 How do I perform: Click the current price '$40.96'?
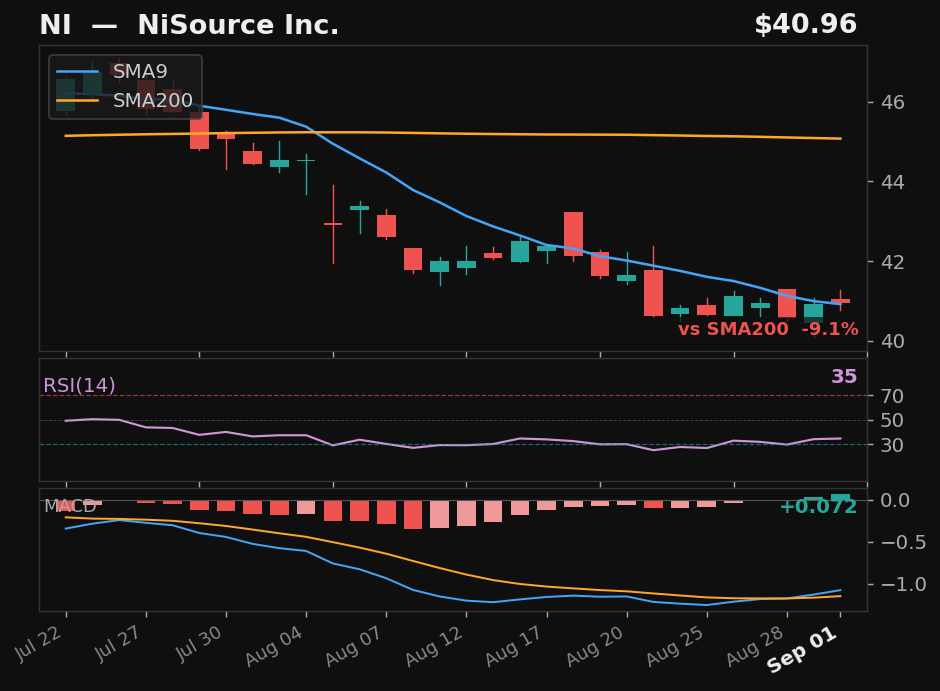click(805, 25)
